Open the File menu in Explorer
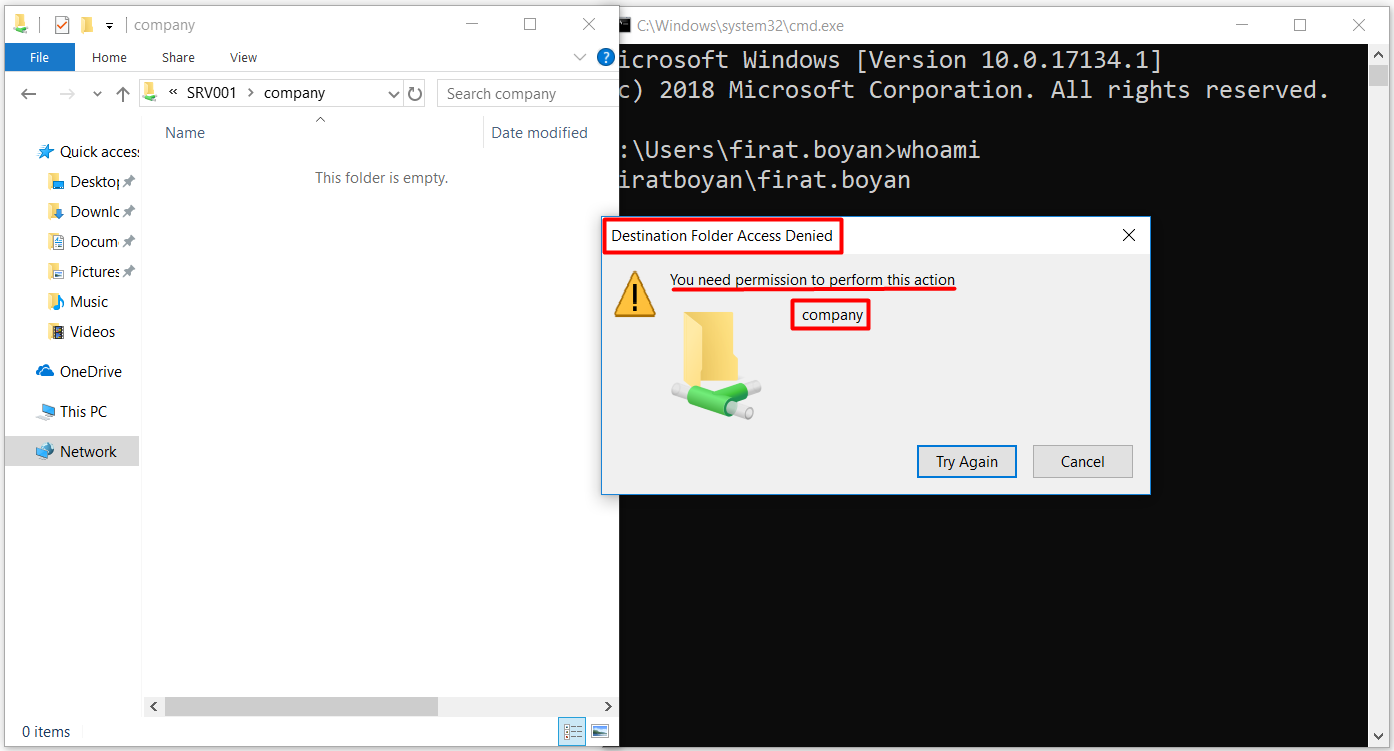Screen dimensions: 1394x751 39,57
